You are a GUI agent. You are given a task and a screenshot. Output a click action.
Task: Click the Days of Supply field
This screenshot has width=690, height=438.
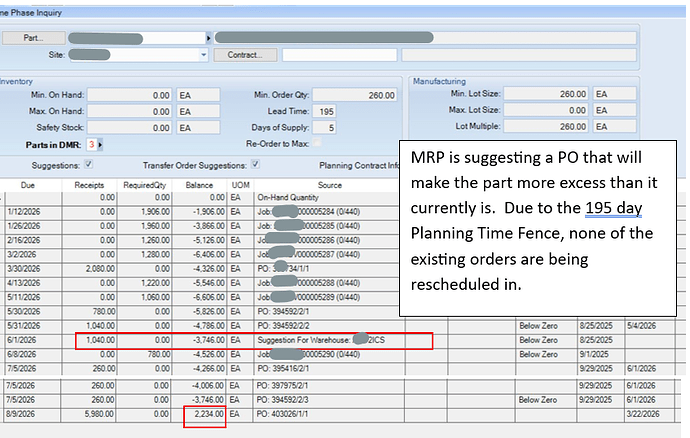325,128
